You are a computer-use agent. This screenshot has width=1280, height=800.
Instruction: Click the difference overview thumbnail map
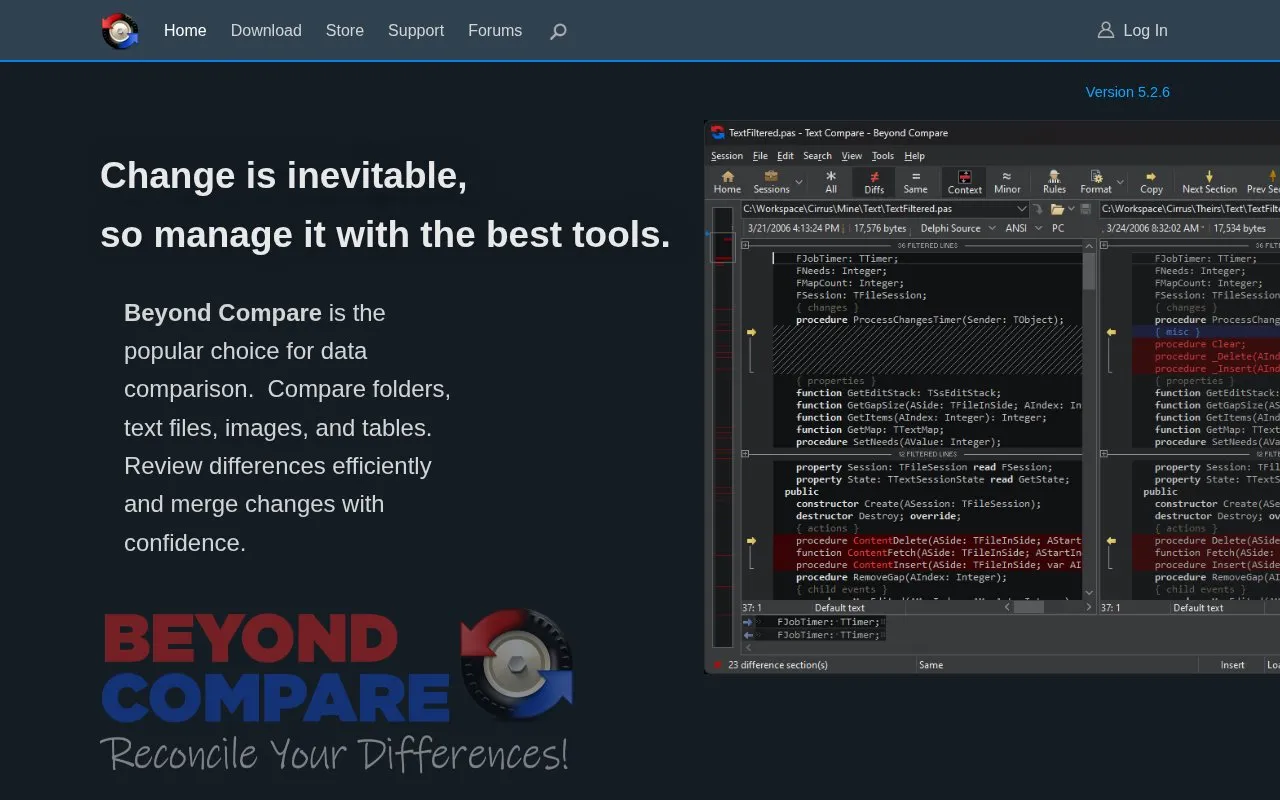tap(722, 427)
